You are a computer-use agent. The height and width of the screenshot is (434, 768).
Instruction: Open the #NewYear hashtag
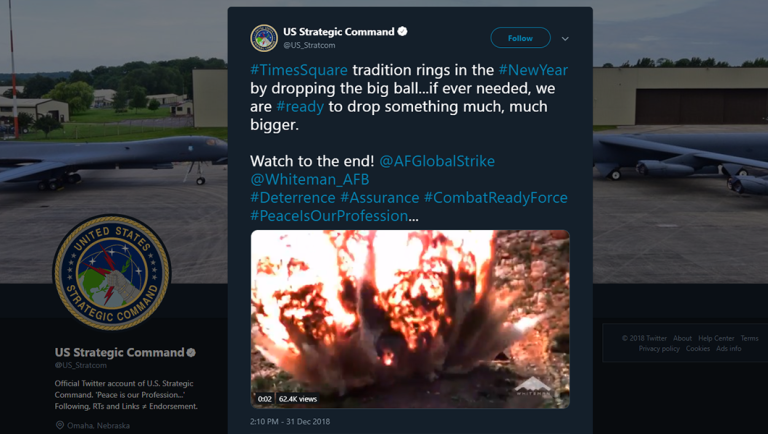(x=535, y=70)
